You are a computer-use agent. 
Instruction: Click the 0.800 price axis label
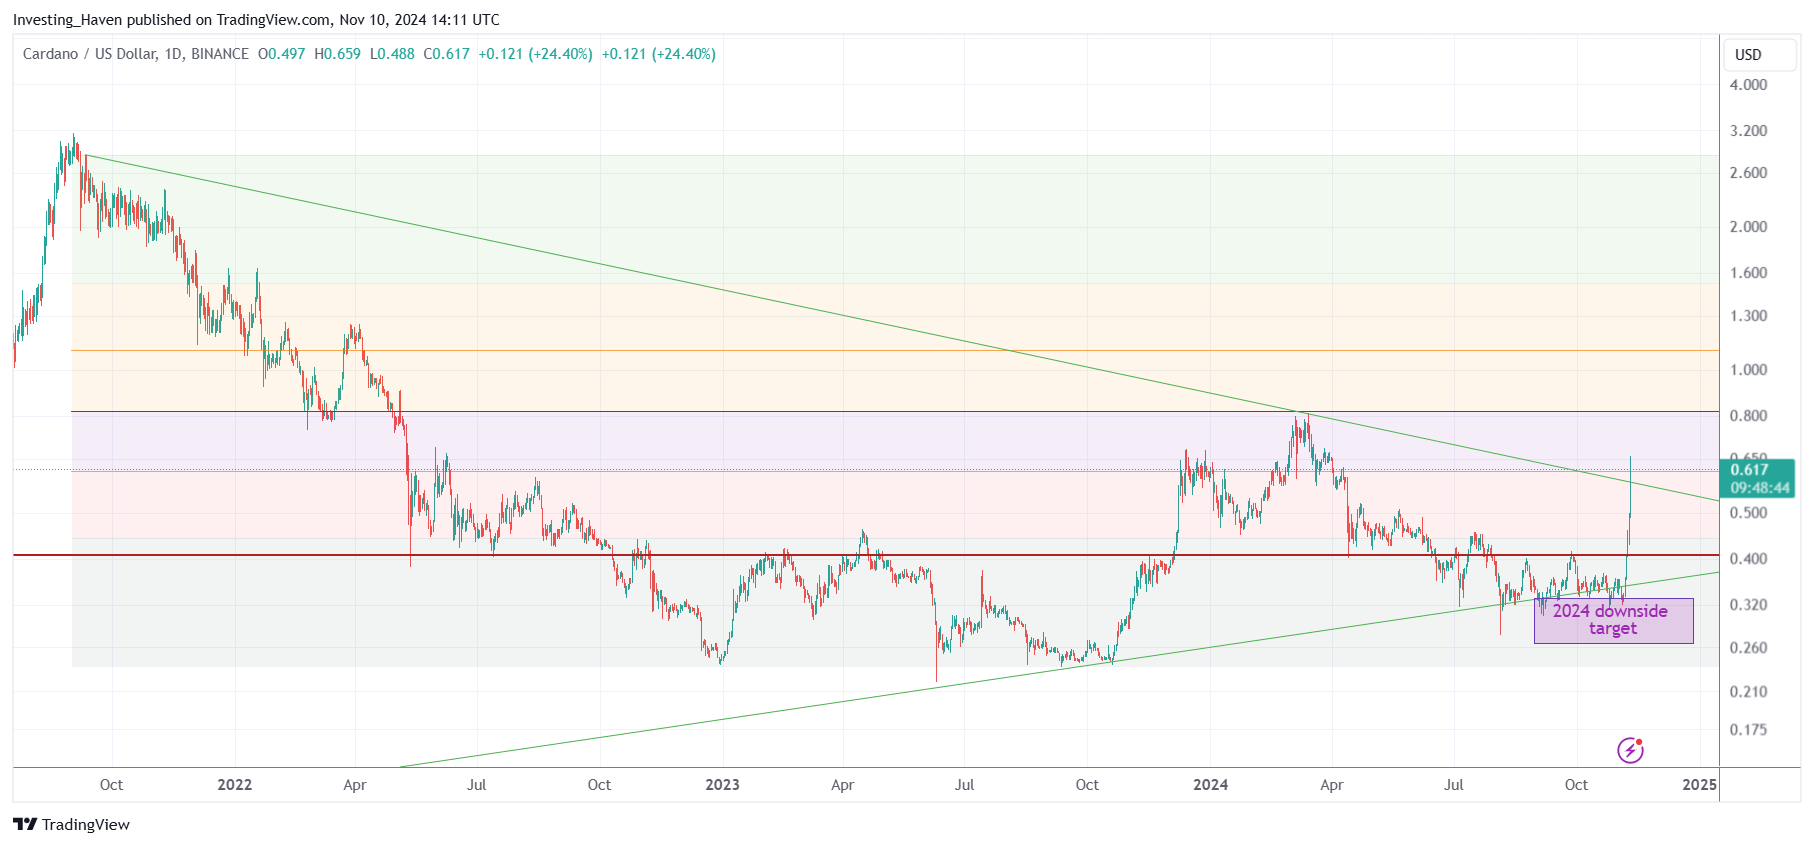click(x=1748, y=416)
